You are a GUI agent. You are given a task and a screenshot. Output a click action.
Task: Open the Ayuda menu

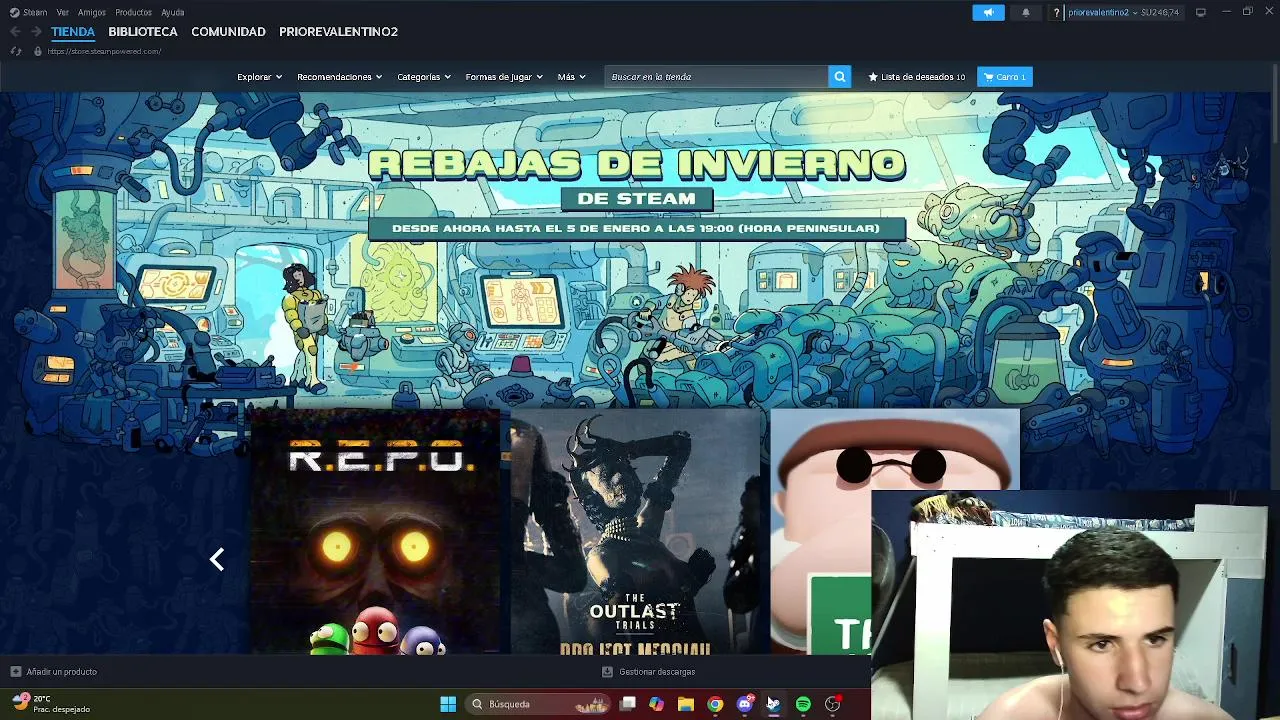click(x=172, y=12)
